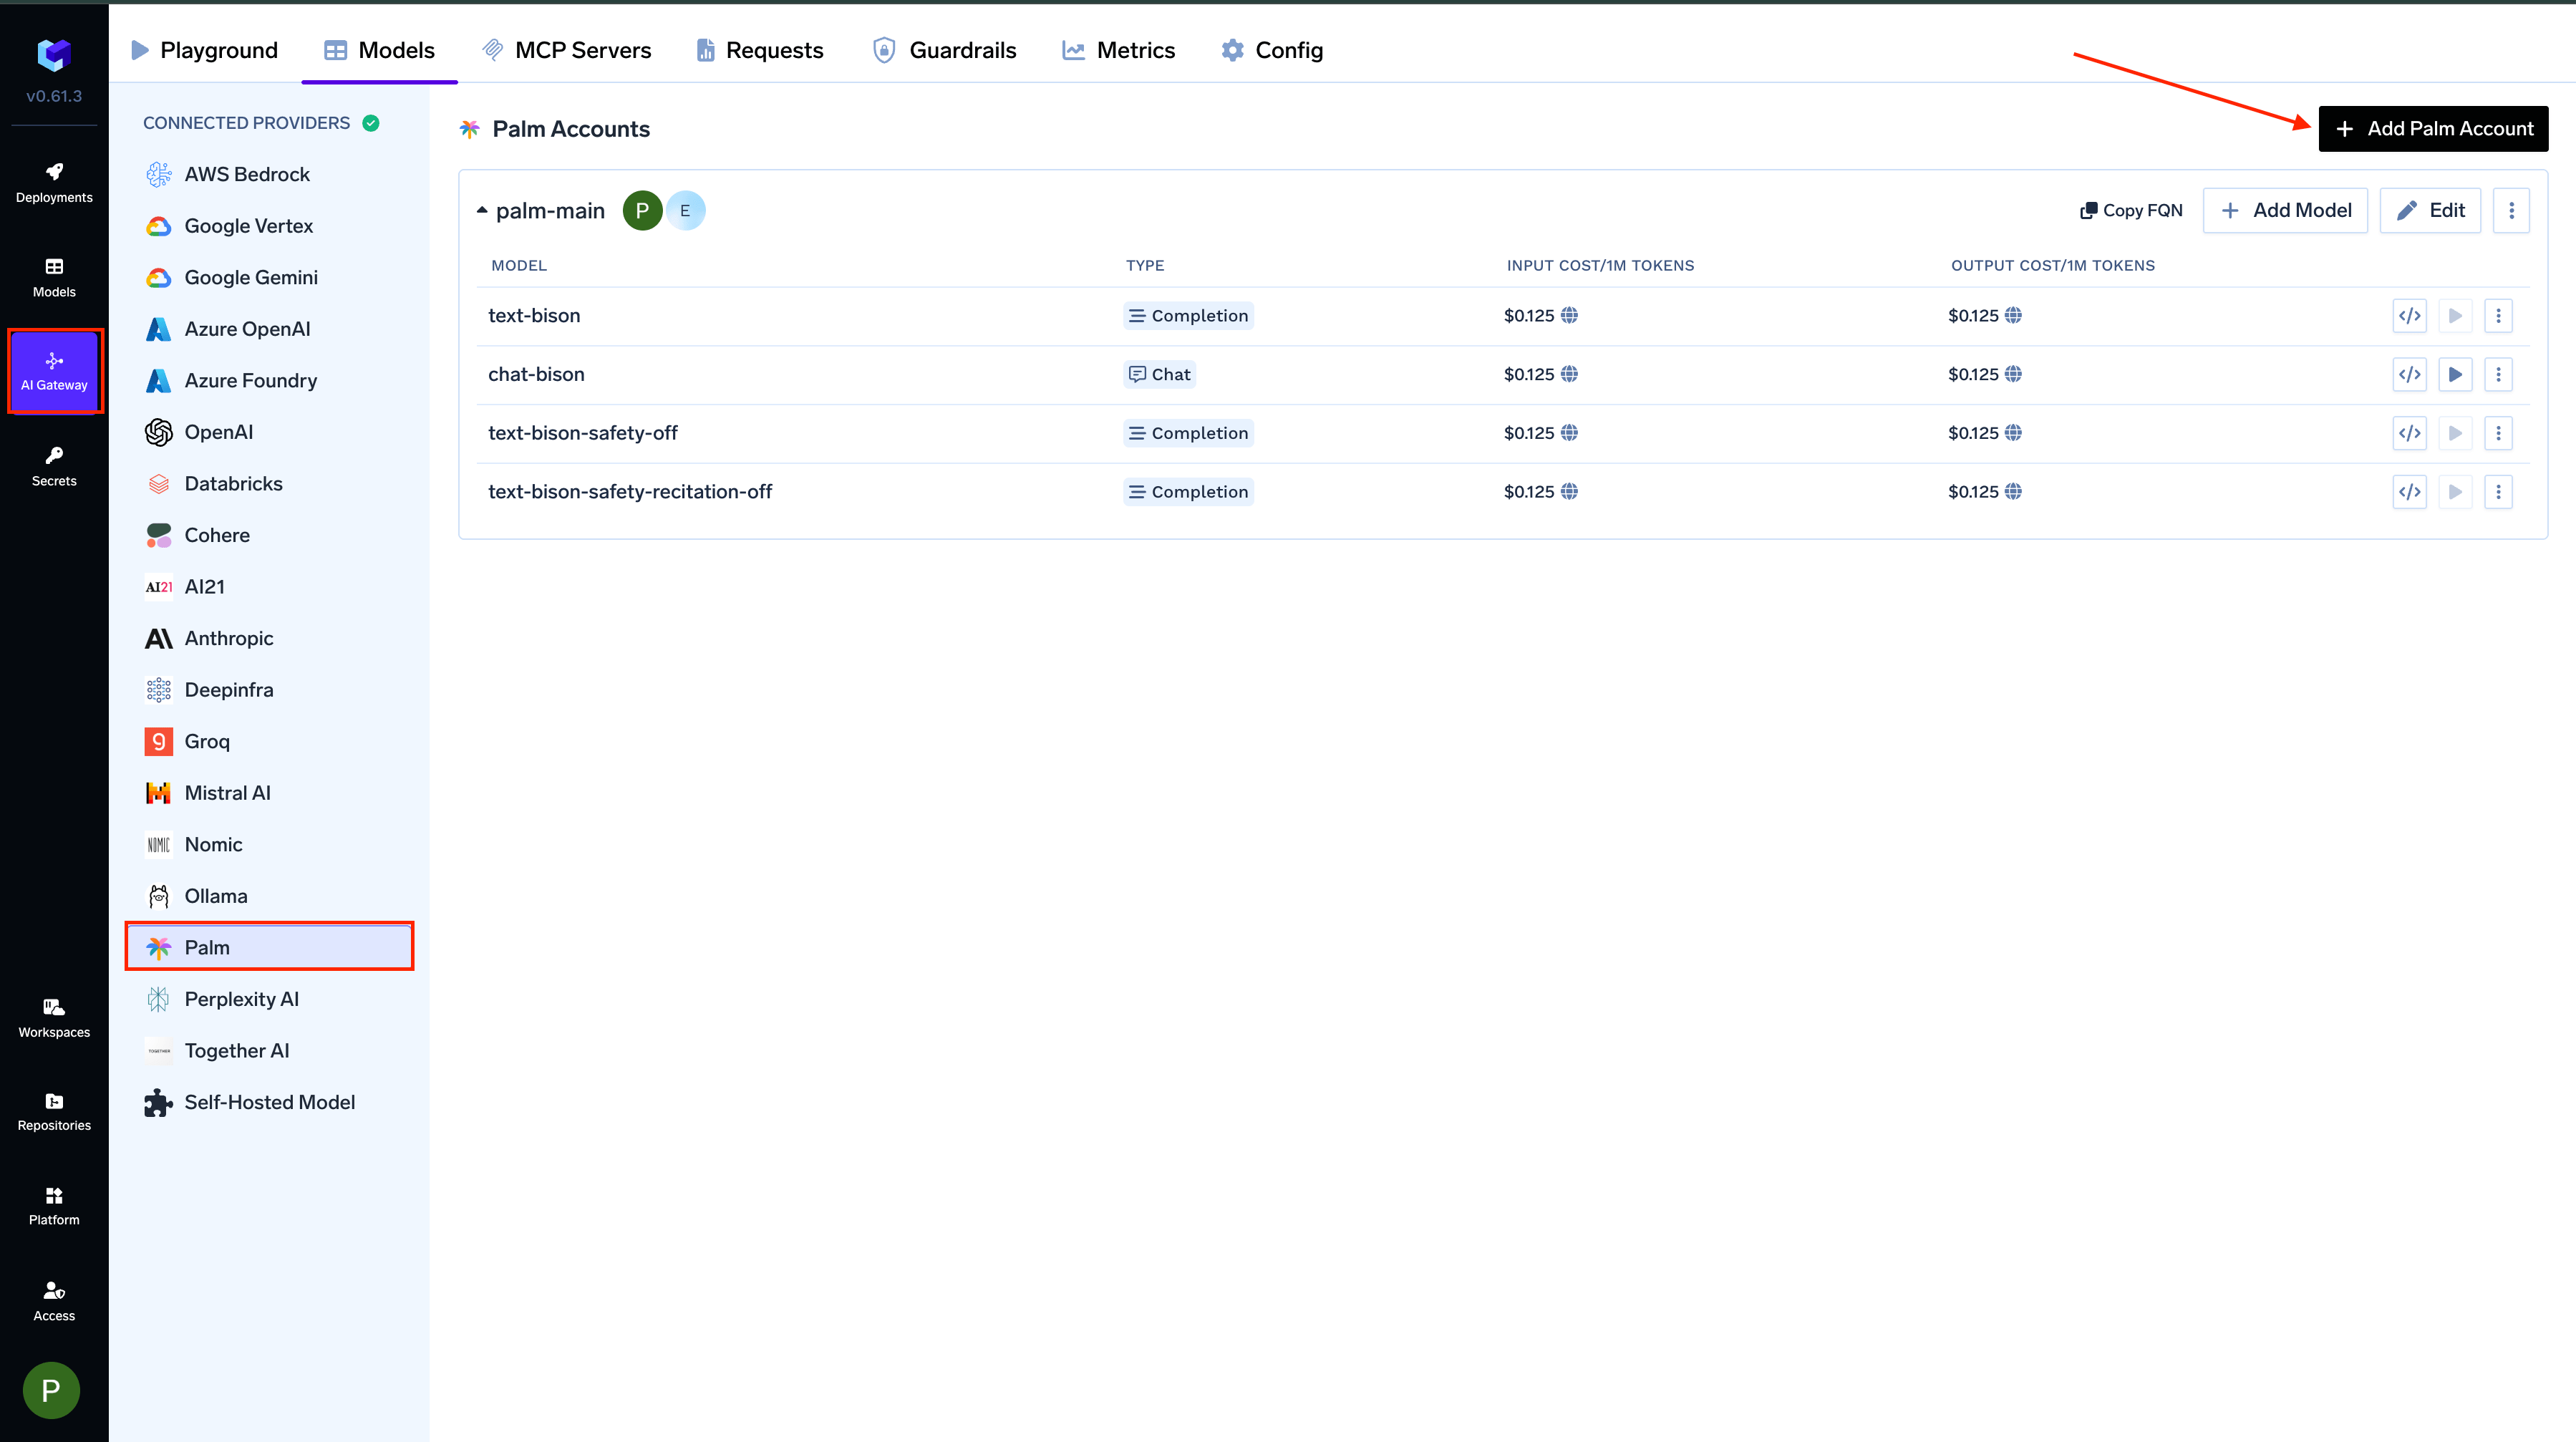
Task: View code snippet for text-bison-safety-off
Action: point(2410,433)
